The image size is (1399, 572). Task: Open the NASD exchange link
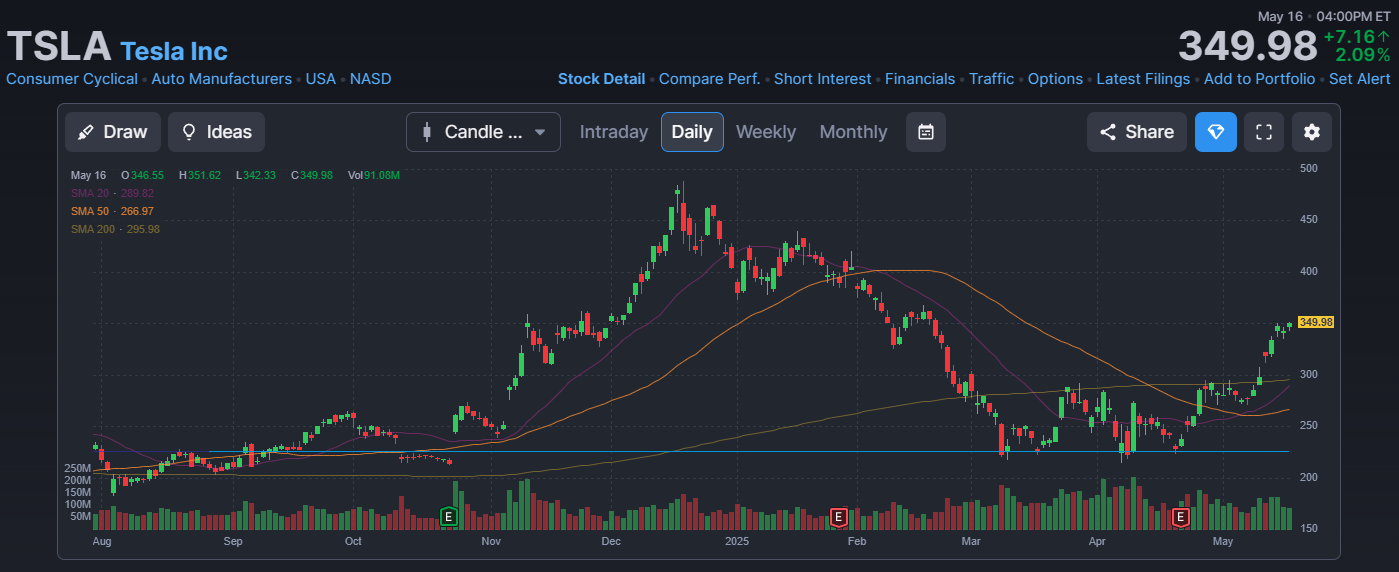pyautogui.click(x=371, y=79)
